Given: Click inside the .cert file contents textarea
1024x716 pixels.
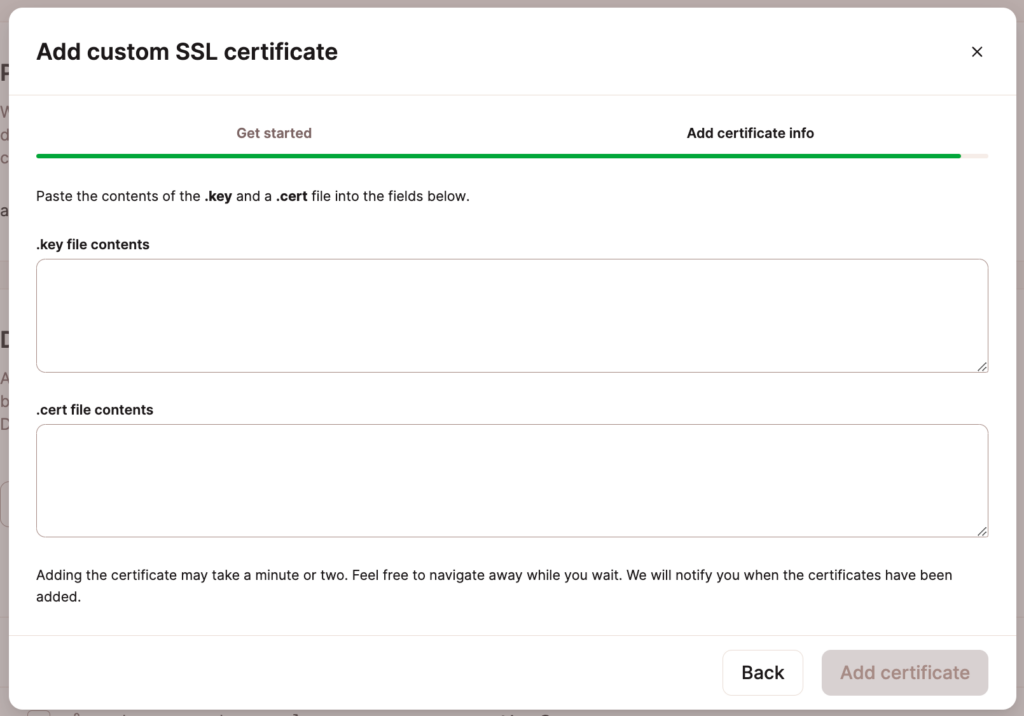Looking at the screenshot, I should [512, 480].
